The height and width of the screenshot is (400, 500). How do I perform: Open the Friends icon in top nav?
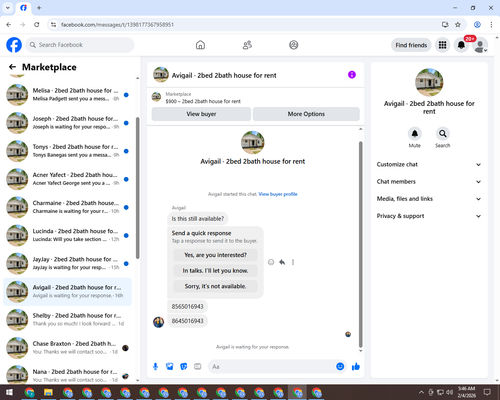coord(247,45)
